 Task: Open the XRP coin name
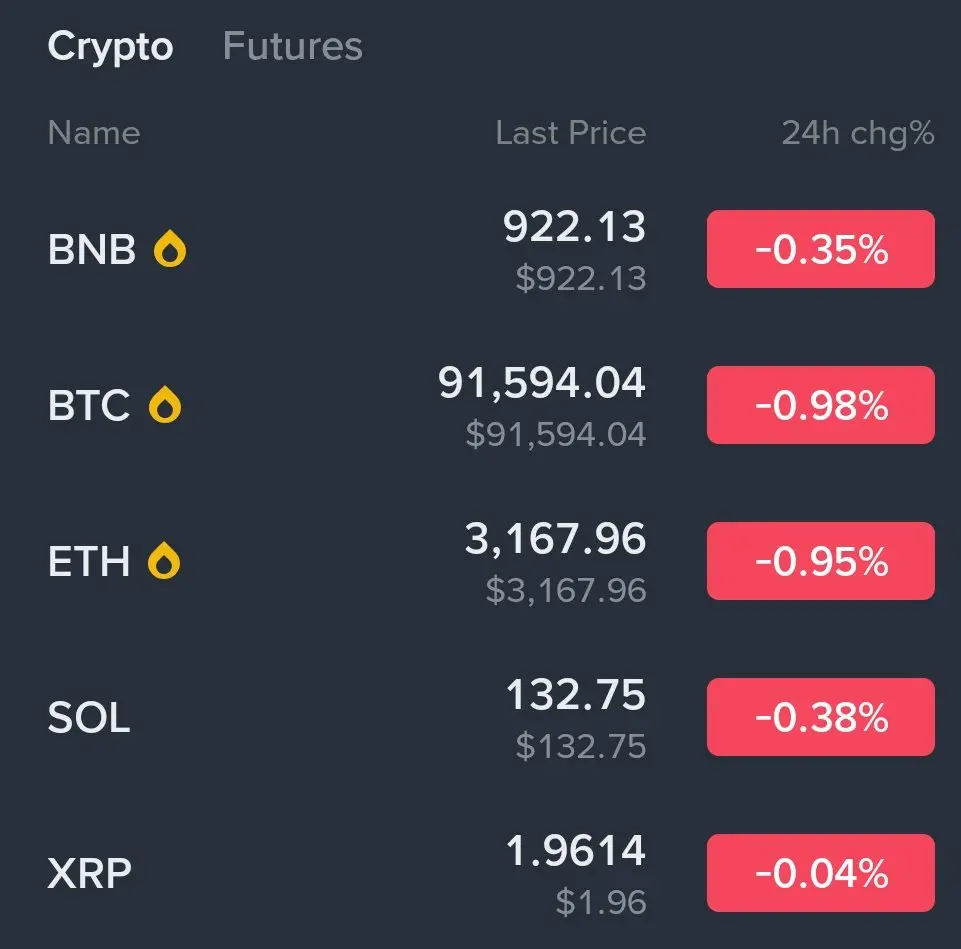click(x=89, y=874)
